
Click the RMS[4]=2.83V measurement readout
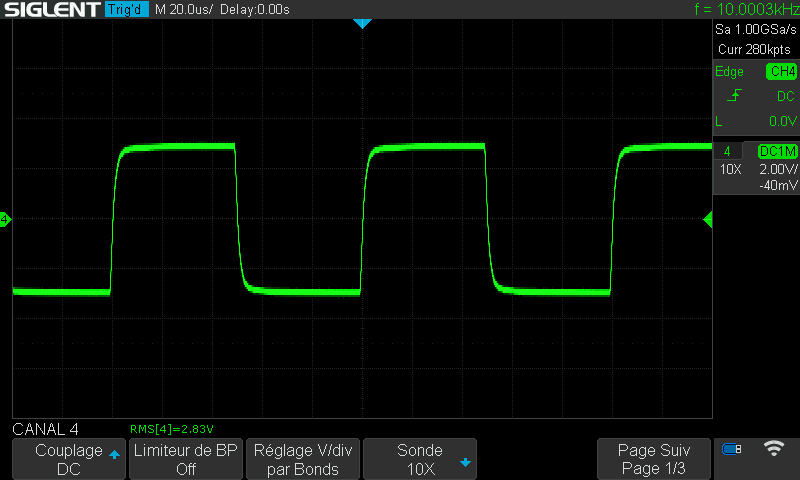pyautogui.click(x=172, y=429)
